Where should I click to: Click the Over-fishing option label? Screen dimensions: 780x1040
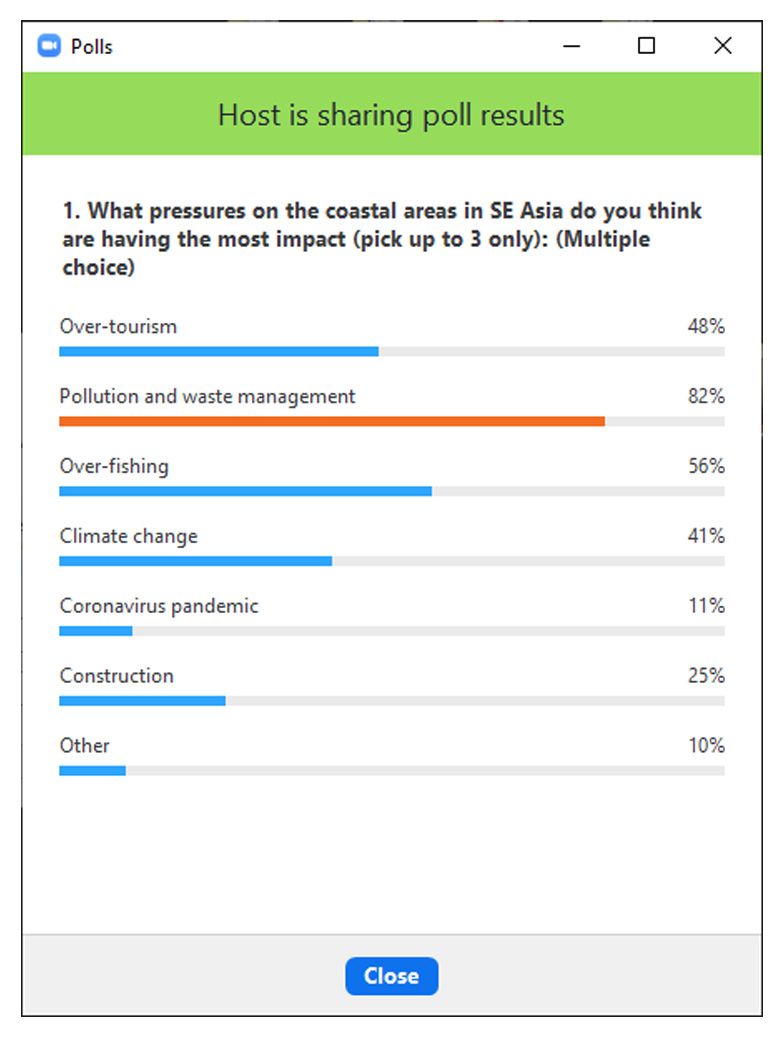(x=114, y=467)
